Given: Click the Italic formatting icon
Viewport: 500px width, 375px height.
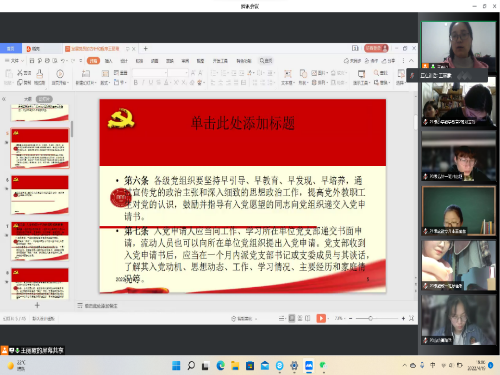Looking at the screenshot, I should pyautogui.click(x=143, y=82).
